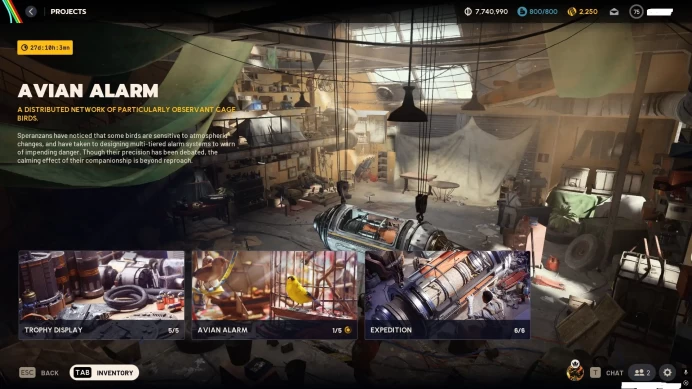692x389 pixels.
Task: Open the Expedition project card
Action: point(448,295)
